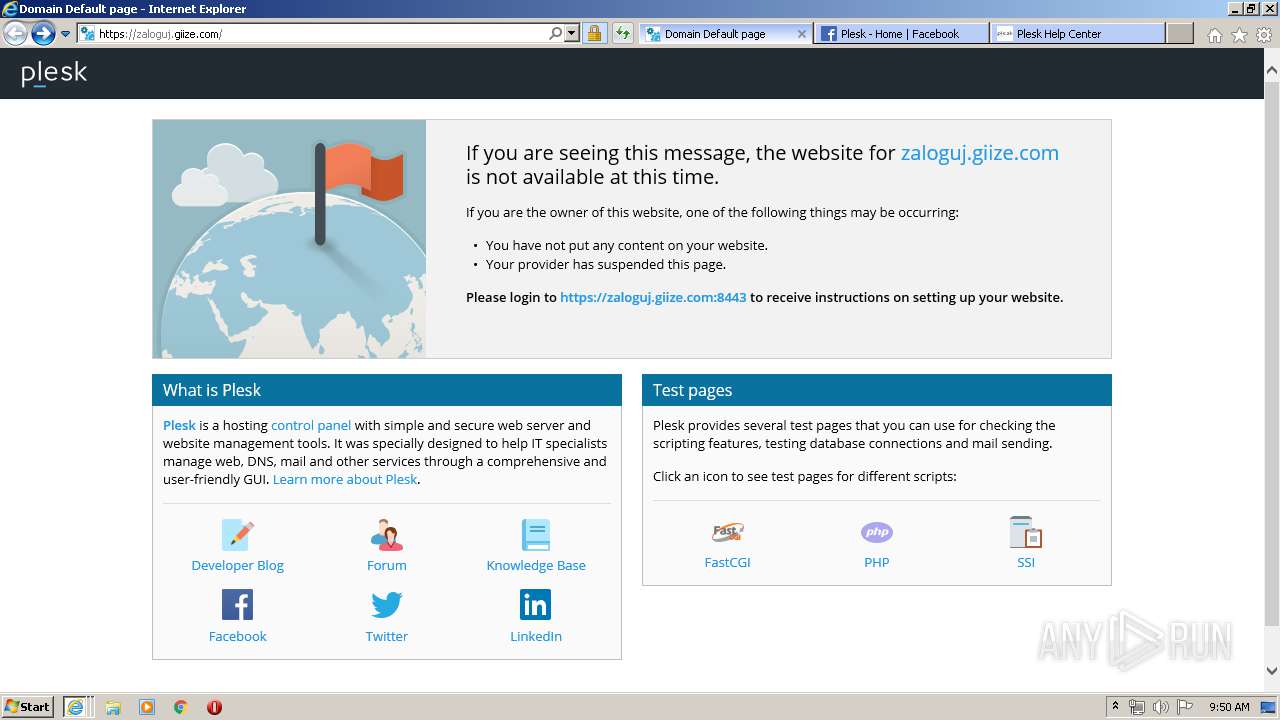Open the PHP test page icon

coord(877,532)
